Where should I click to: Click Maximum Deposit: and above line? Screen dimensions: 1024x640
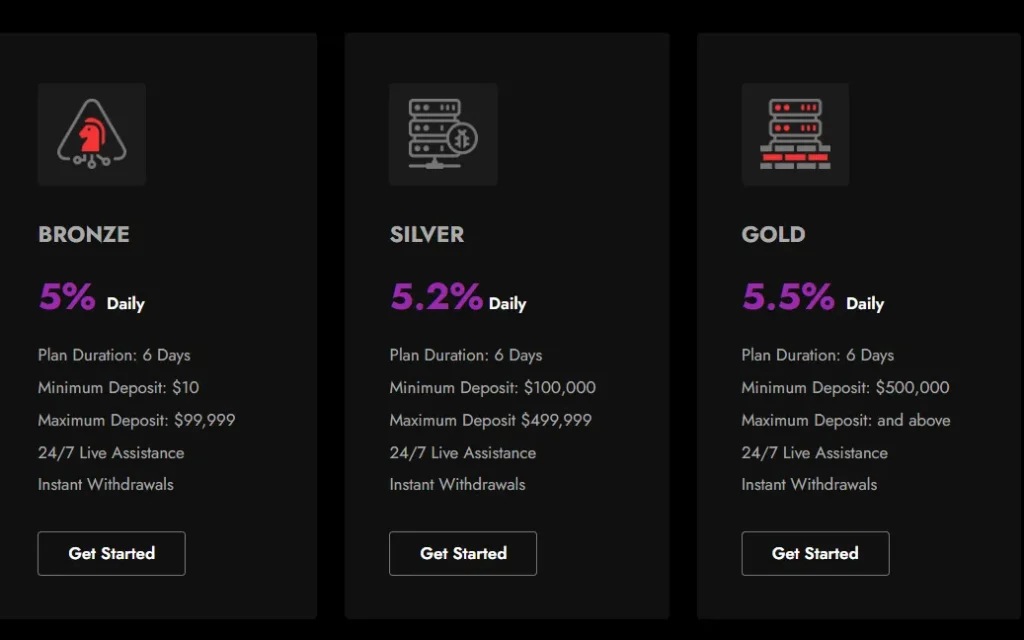pos(845,420)
